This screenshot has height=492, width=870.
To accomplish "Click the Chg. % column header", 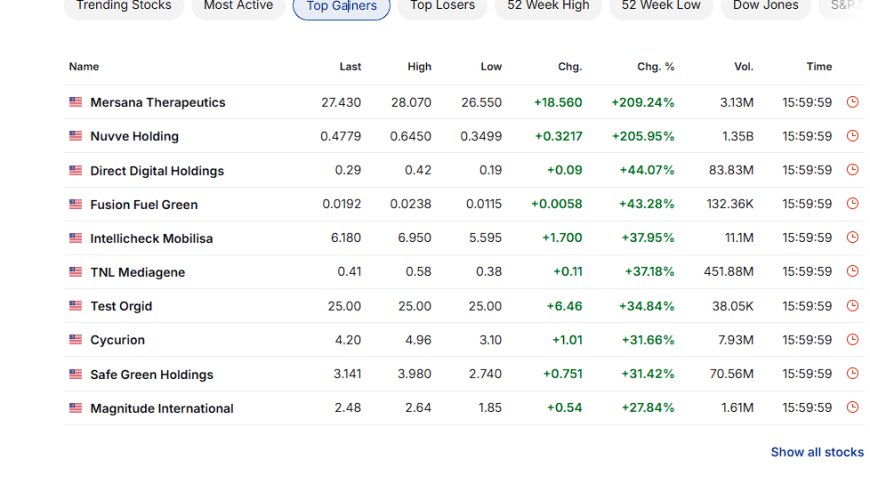I will 655,67.
